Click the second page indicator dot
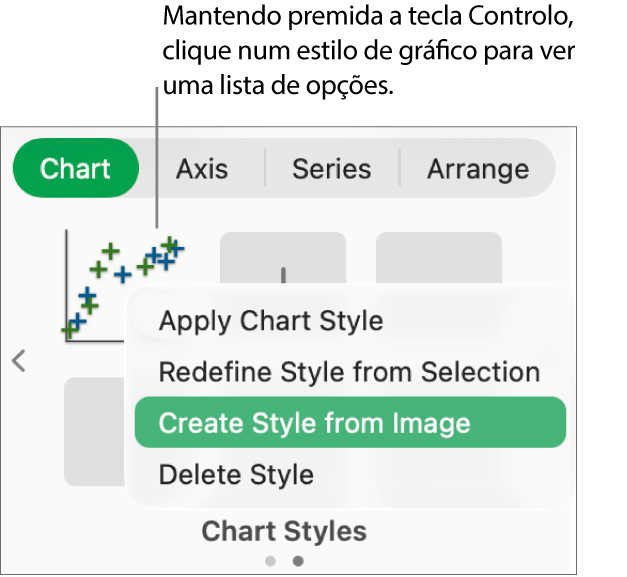Image resolution: width=627 pixels, height=577 pixels. click(297, 561)
